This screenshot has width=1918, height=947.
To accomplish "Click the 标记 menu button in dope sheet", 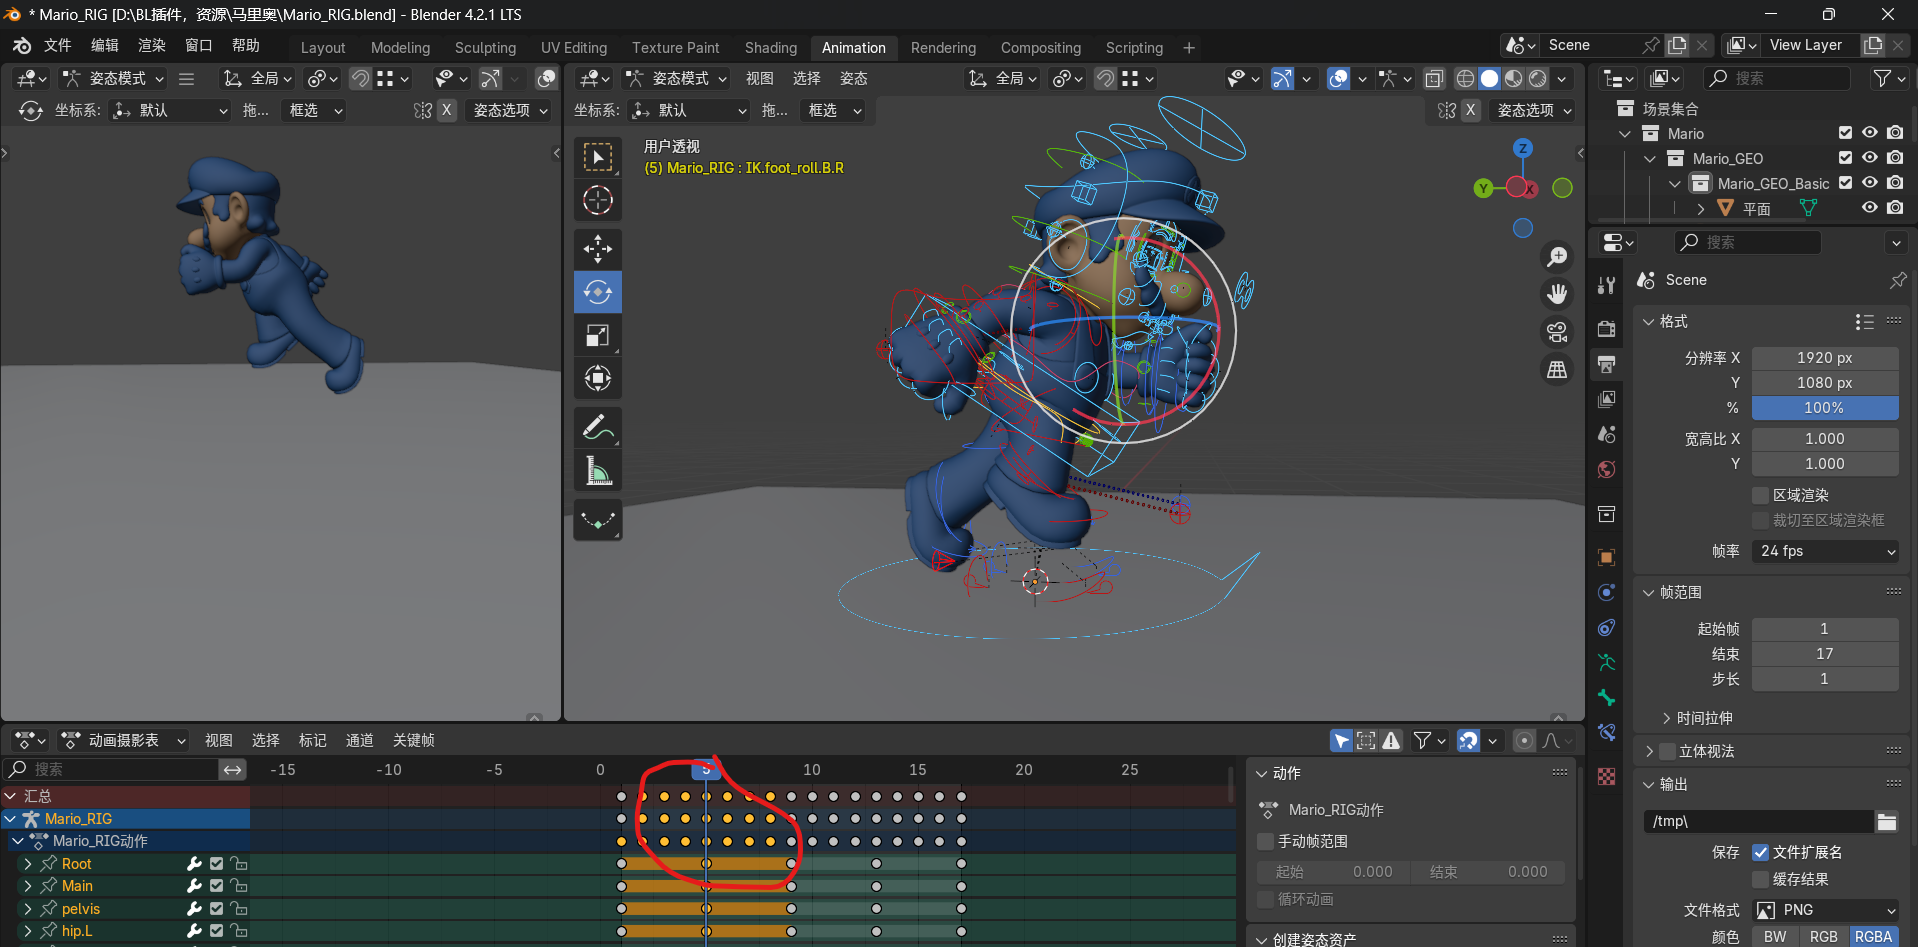I will click(x=313, y=740).
